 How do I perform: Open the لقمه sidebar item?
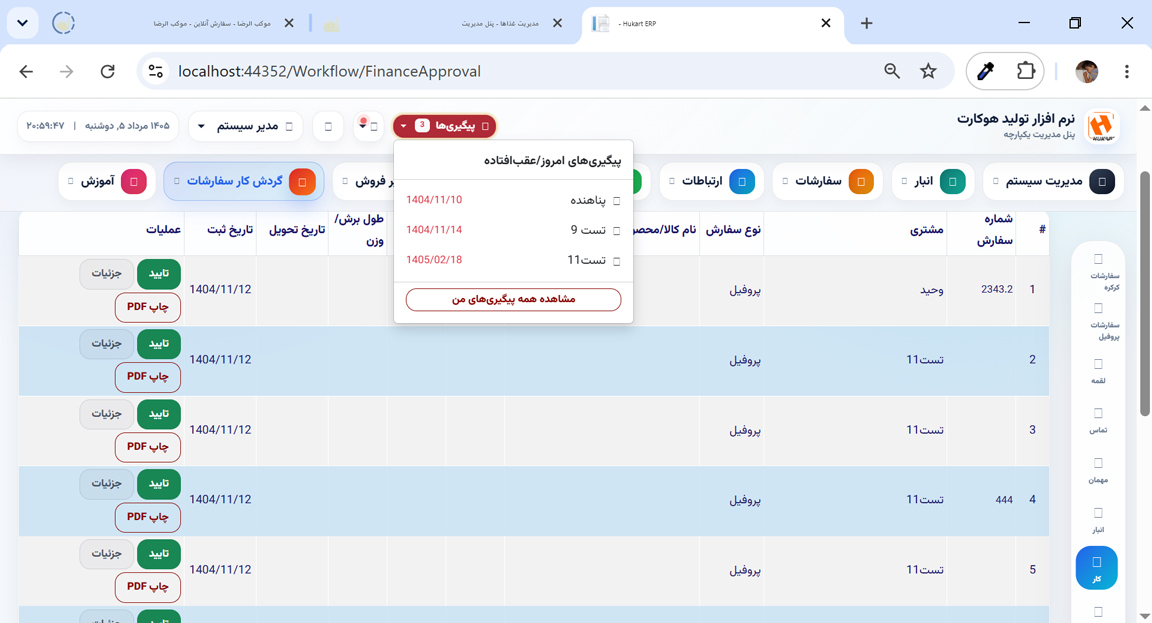pos(1098,371)
